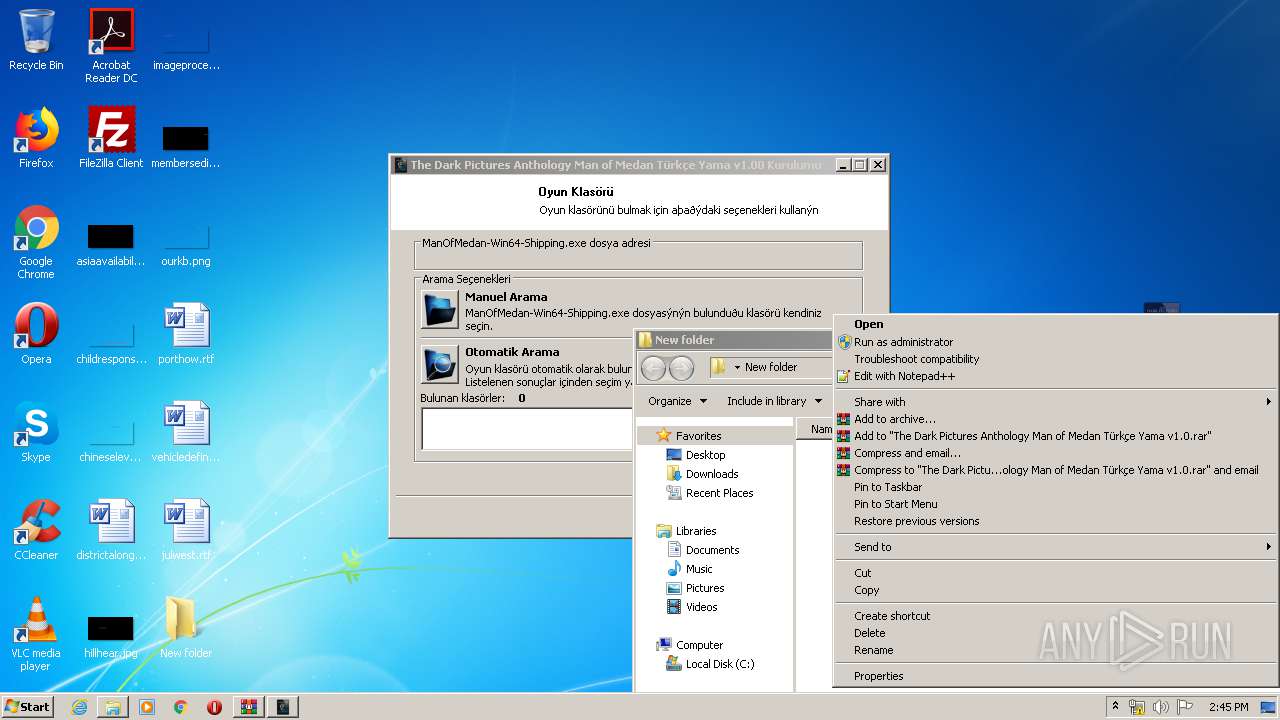Choose Rename in context menu
The height and width of the screenshot is (720, 1280).
(x=1055, y=650)
